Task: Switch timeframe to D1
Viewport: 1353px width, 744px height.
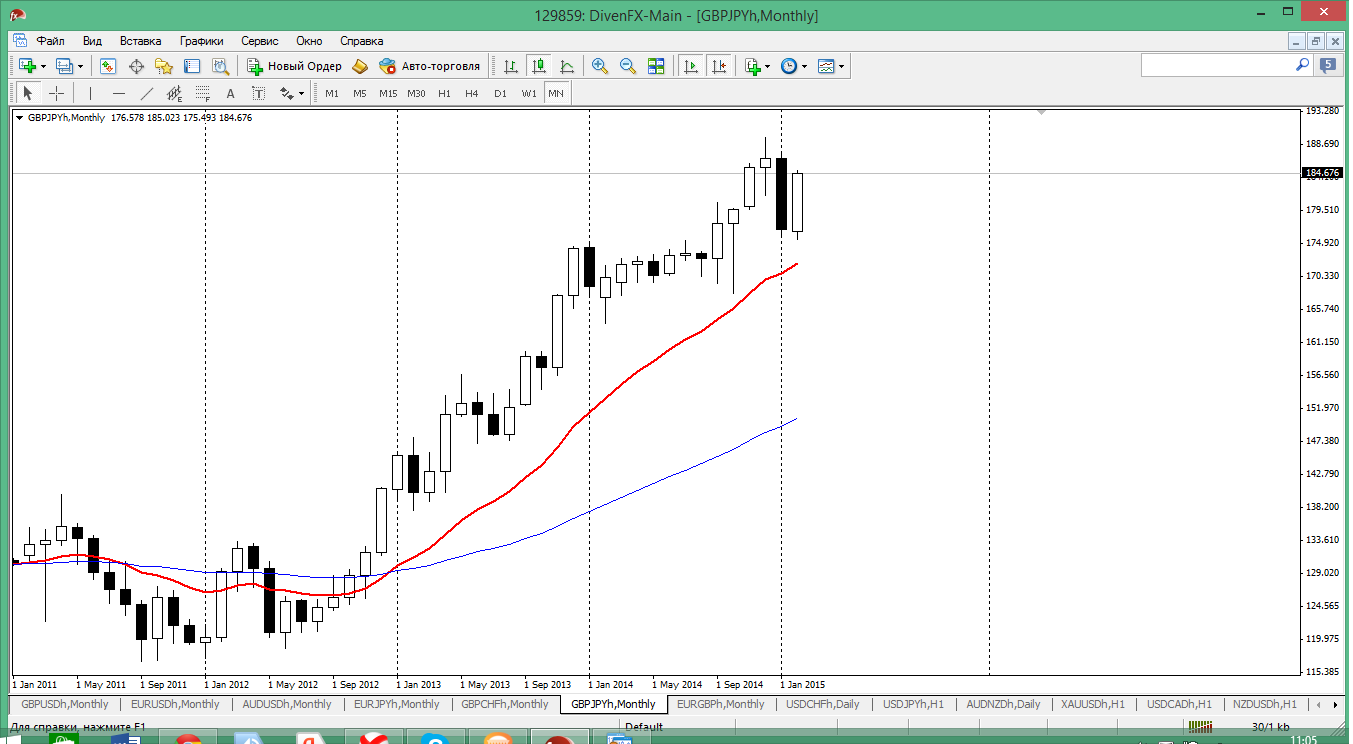Action: click(x=500, y=93)
